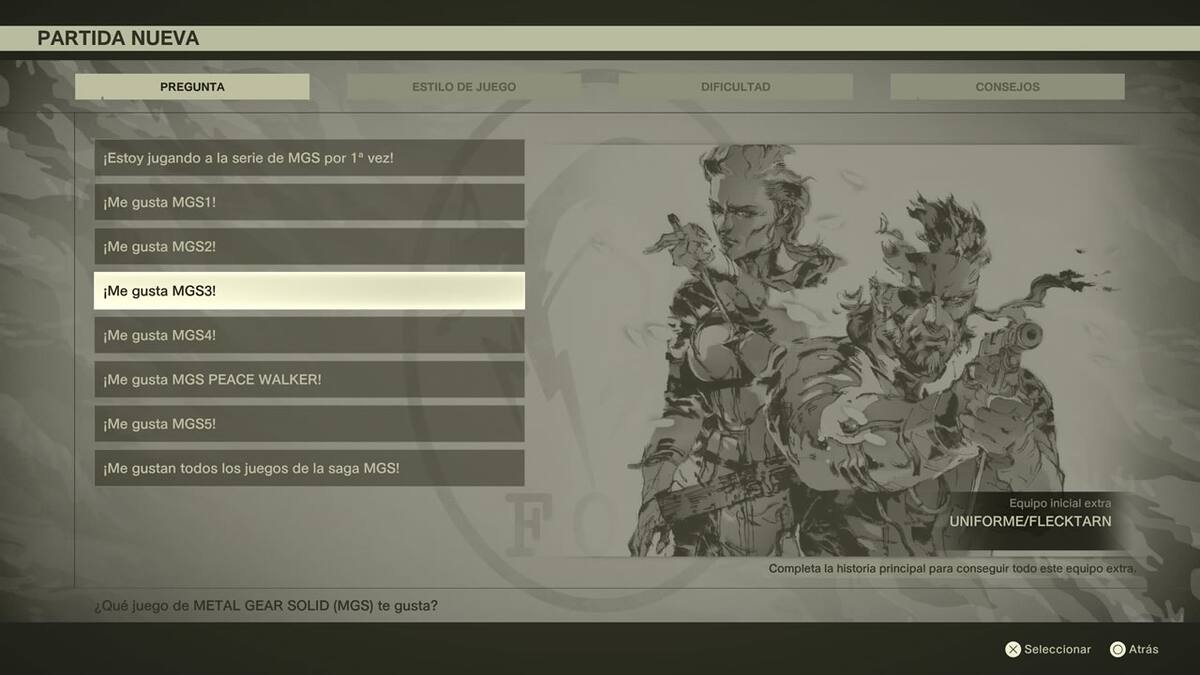The width and height of the screenshot is (1200, 675).
Task: Click the 'Equipo inicial extra' label
Action: pos(1060,503)
